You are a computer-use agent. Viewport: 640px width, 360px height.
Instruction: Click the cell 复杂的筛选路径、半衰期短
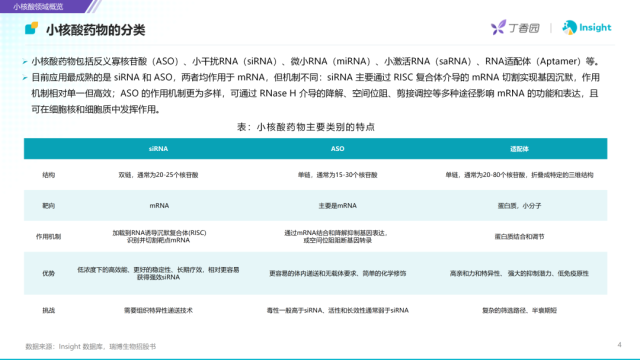[x=519, y=310]
